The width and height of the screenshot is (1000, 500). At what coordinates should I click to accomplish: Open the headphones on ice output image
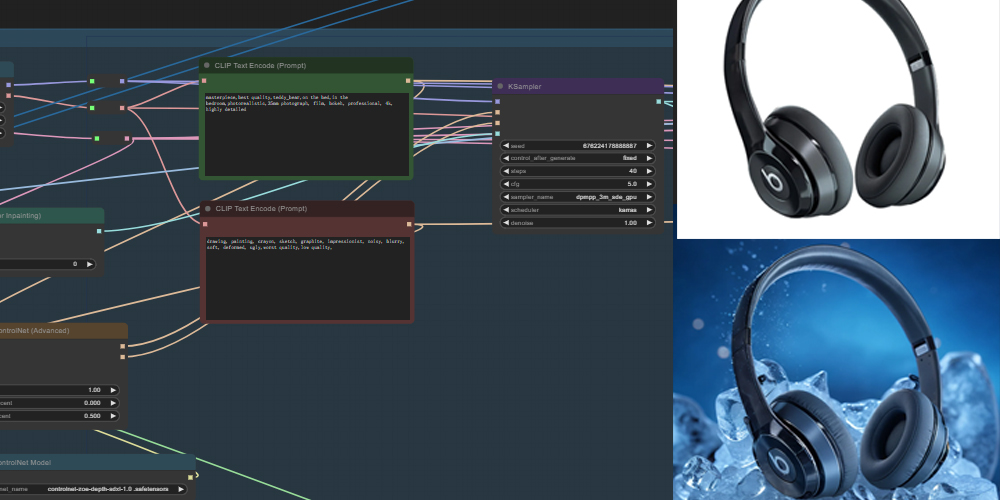pyautogui.click(x=837, y=370)
